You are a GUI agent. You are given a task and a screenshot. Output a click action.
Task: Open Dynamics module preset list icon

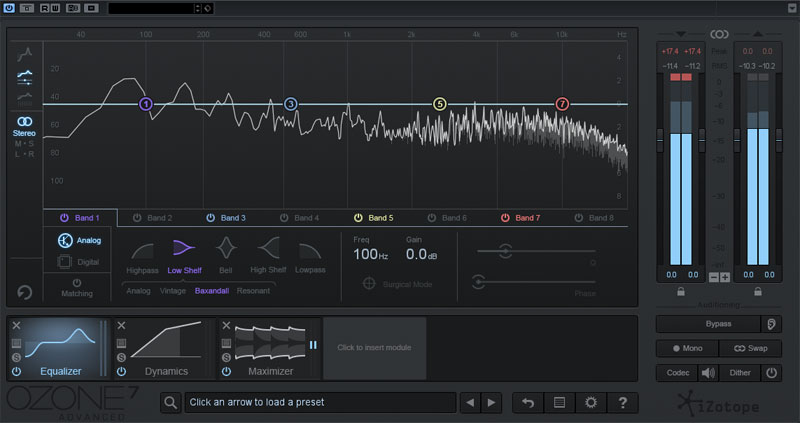[x=121, y=343]
